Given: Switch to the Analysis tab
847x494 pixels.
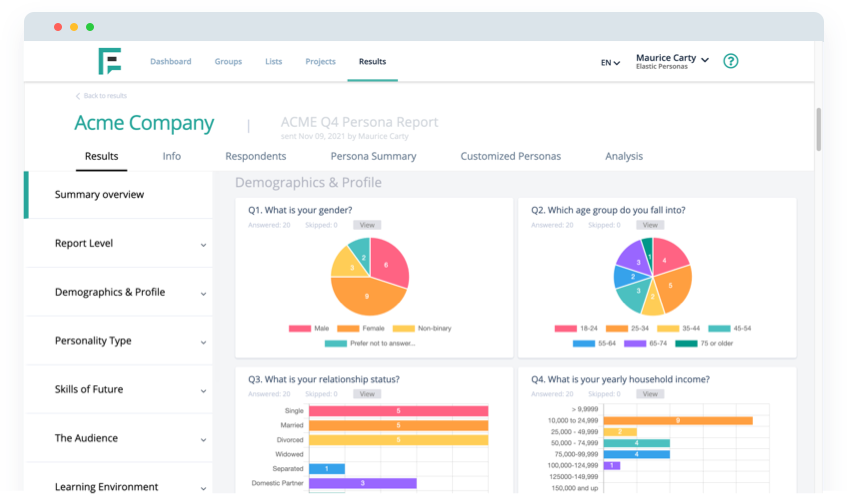Looking at the screenshot, I should (x=624, y=156).
